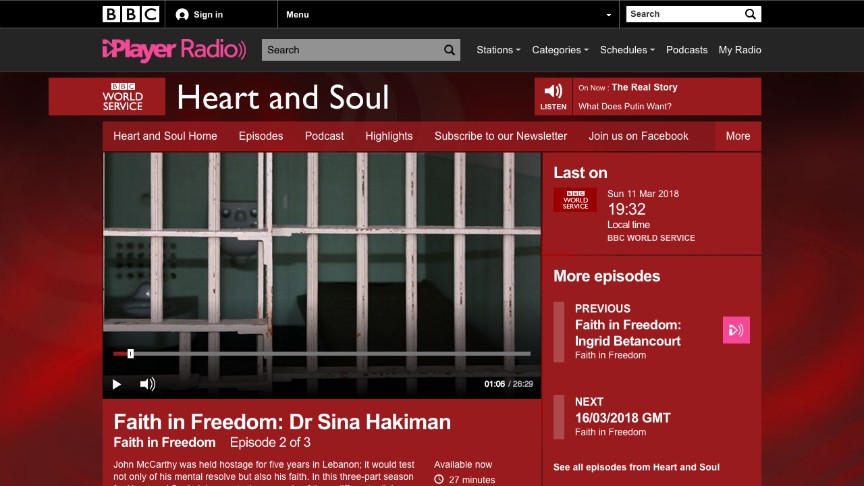
Task: Open the Episodes tab
Action: pos(261,136)
